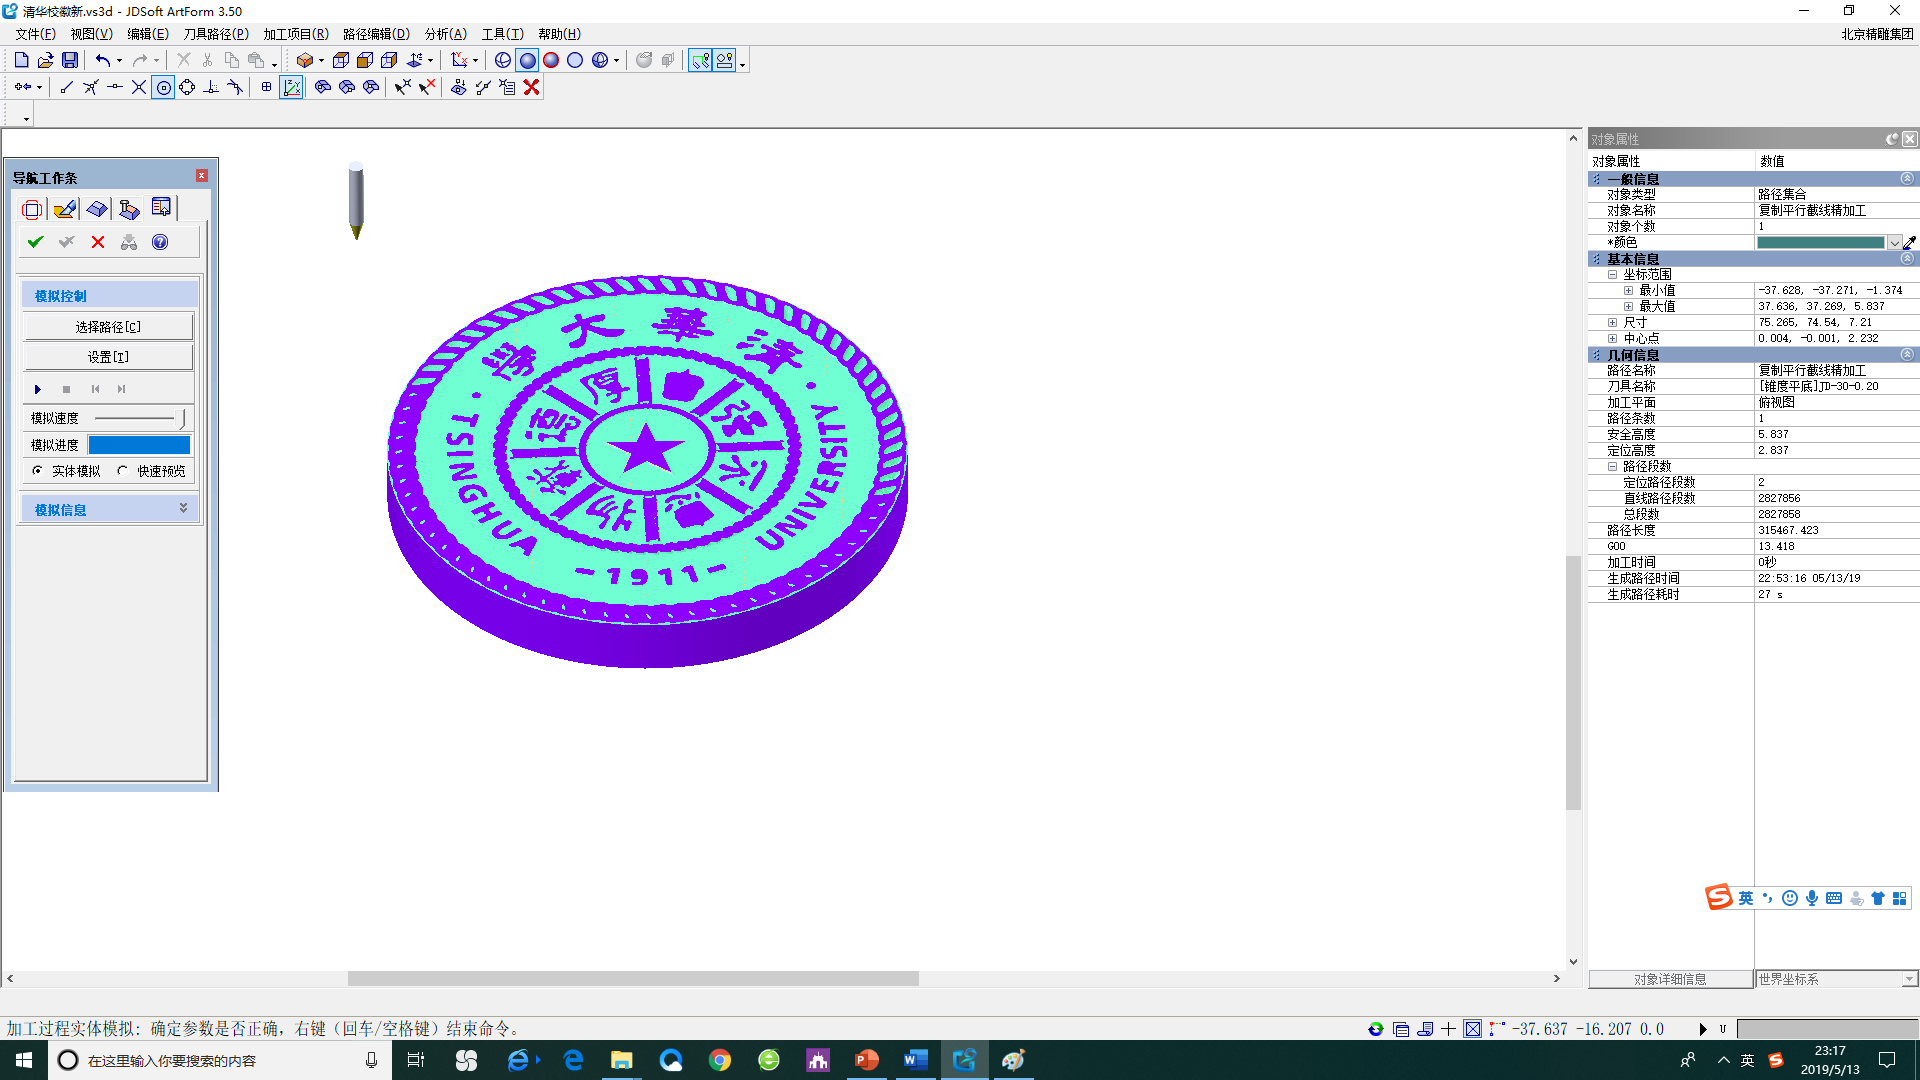Click the teal 颜色 color swatch

pyautogui.click(x=1820, y=242)
